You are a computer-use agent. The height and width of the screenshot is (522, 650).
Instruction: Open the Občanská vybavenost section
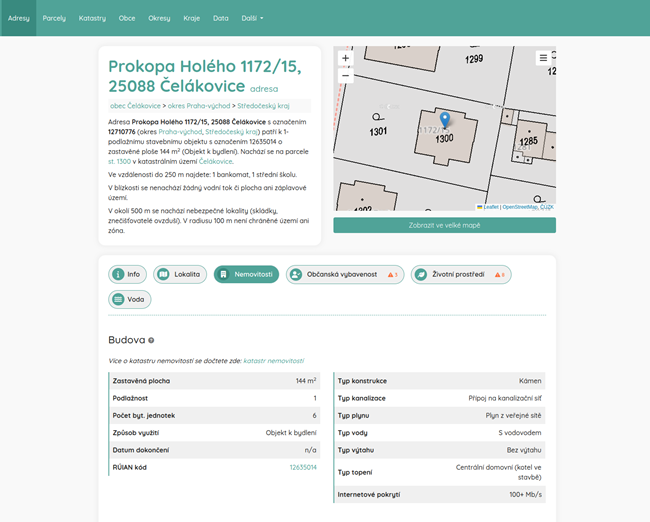pyautogui.click(x=344, y=274)
